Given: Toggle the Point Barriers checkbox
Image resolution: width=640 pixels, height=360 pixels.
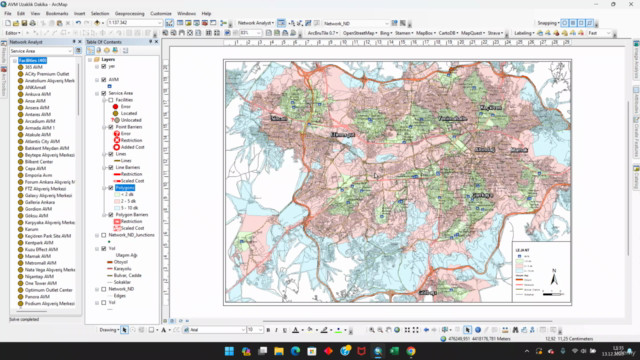Looking at the screenshot, I should click(x=111, y=127).
